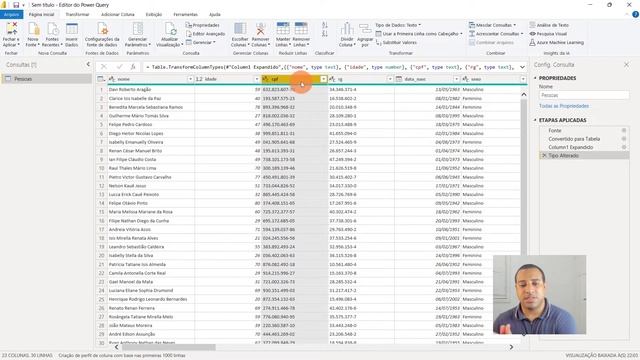
Task: Switch to the Transformar tab
Action: tap(77, 14)
